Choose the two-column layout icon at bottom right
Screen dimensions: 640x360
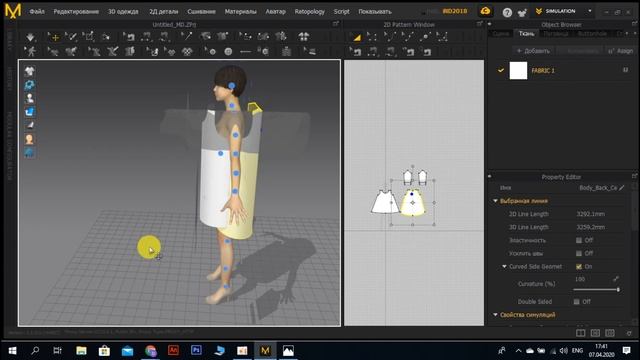point(580,333)
